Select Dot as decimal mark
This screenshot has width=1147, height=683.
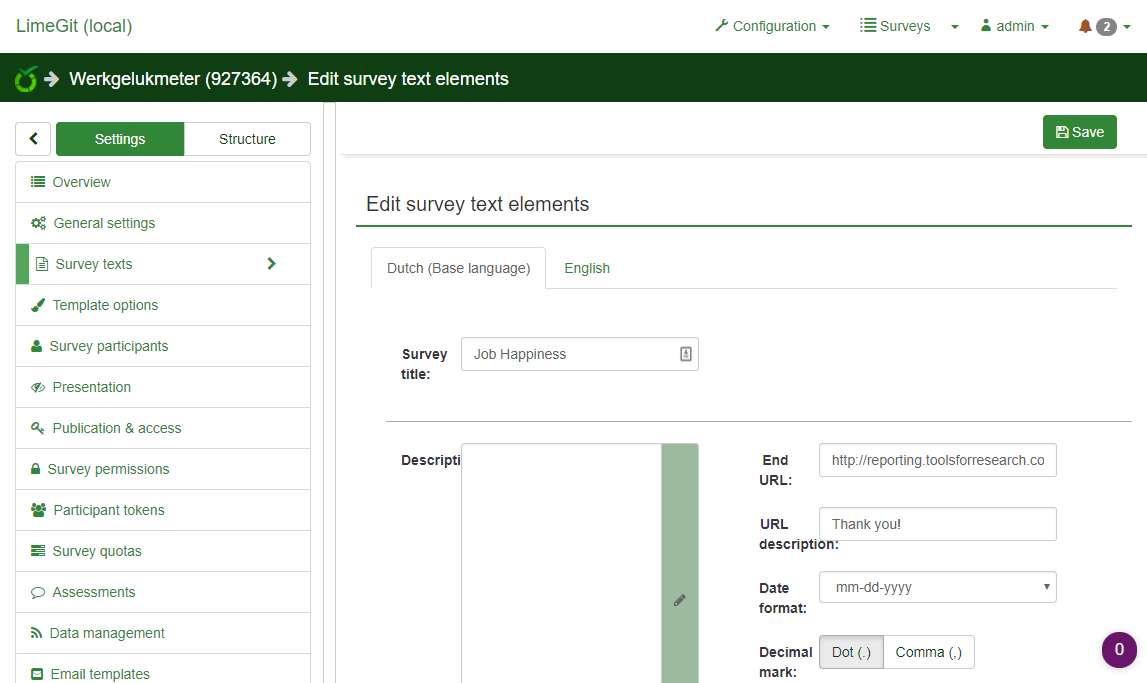tap(851, 652)
